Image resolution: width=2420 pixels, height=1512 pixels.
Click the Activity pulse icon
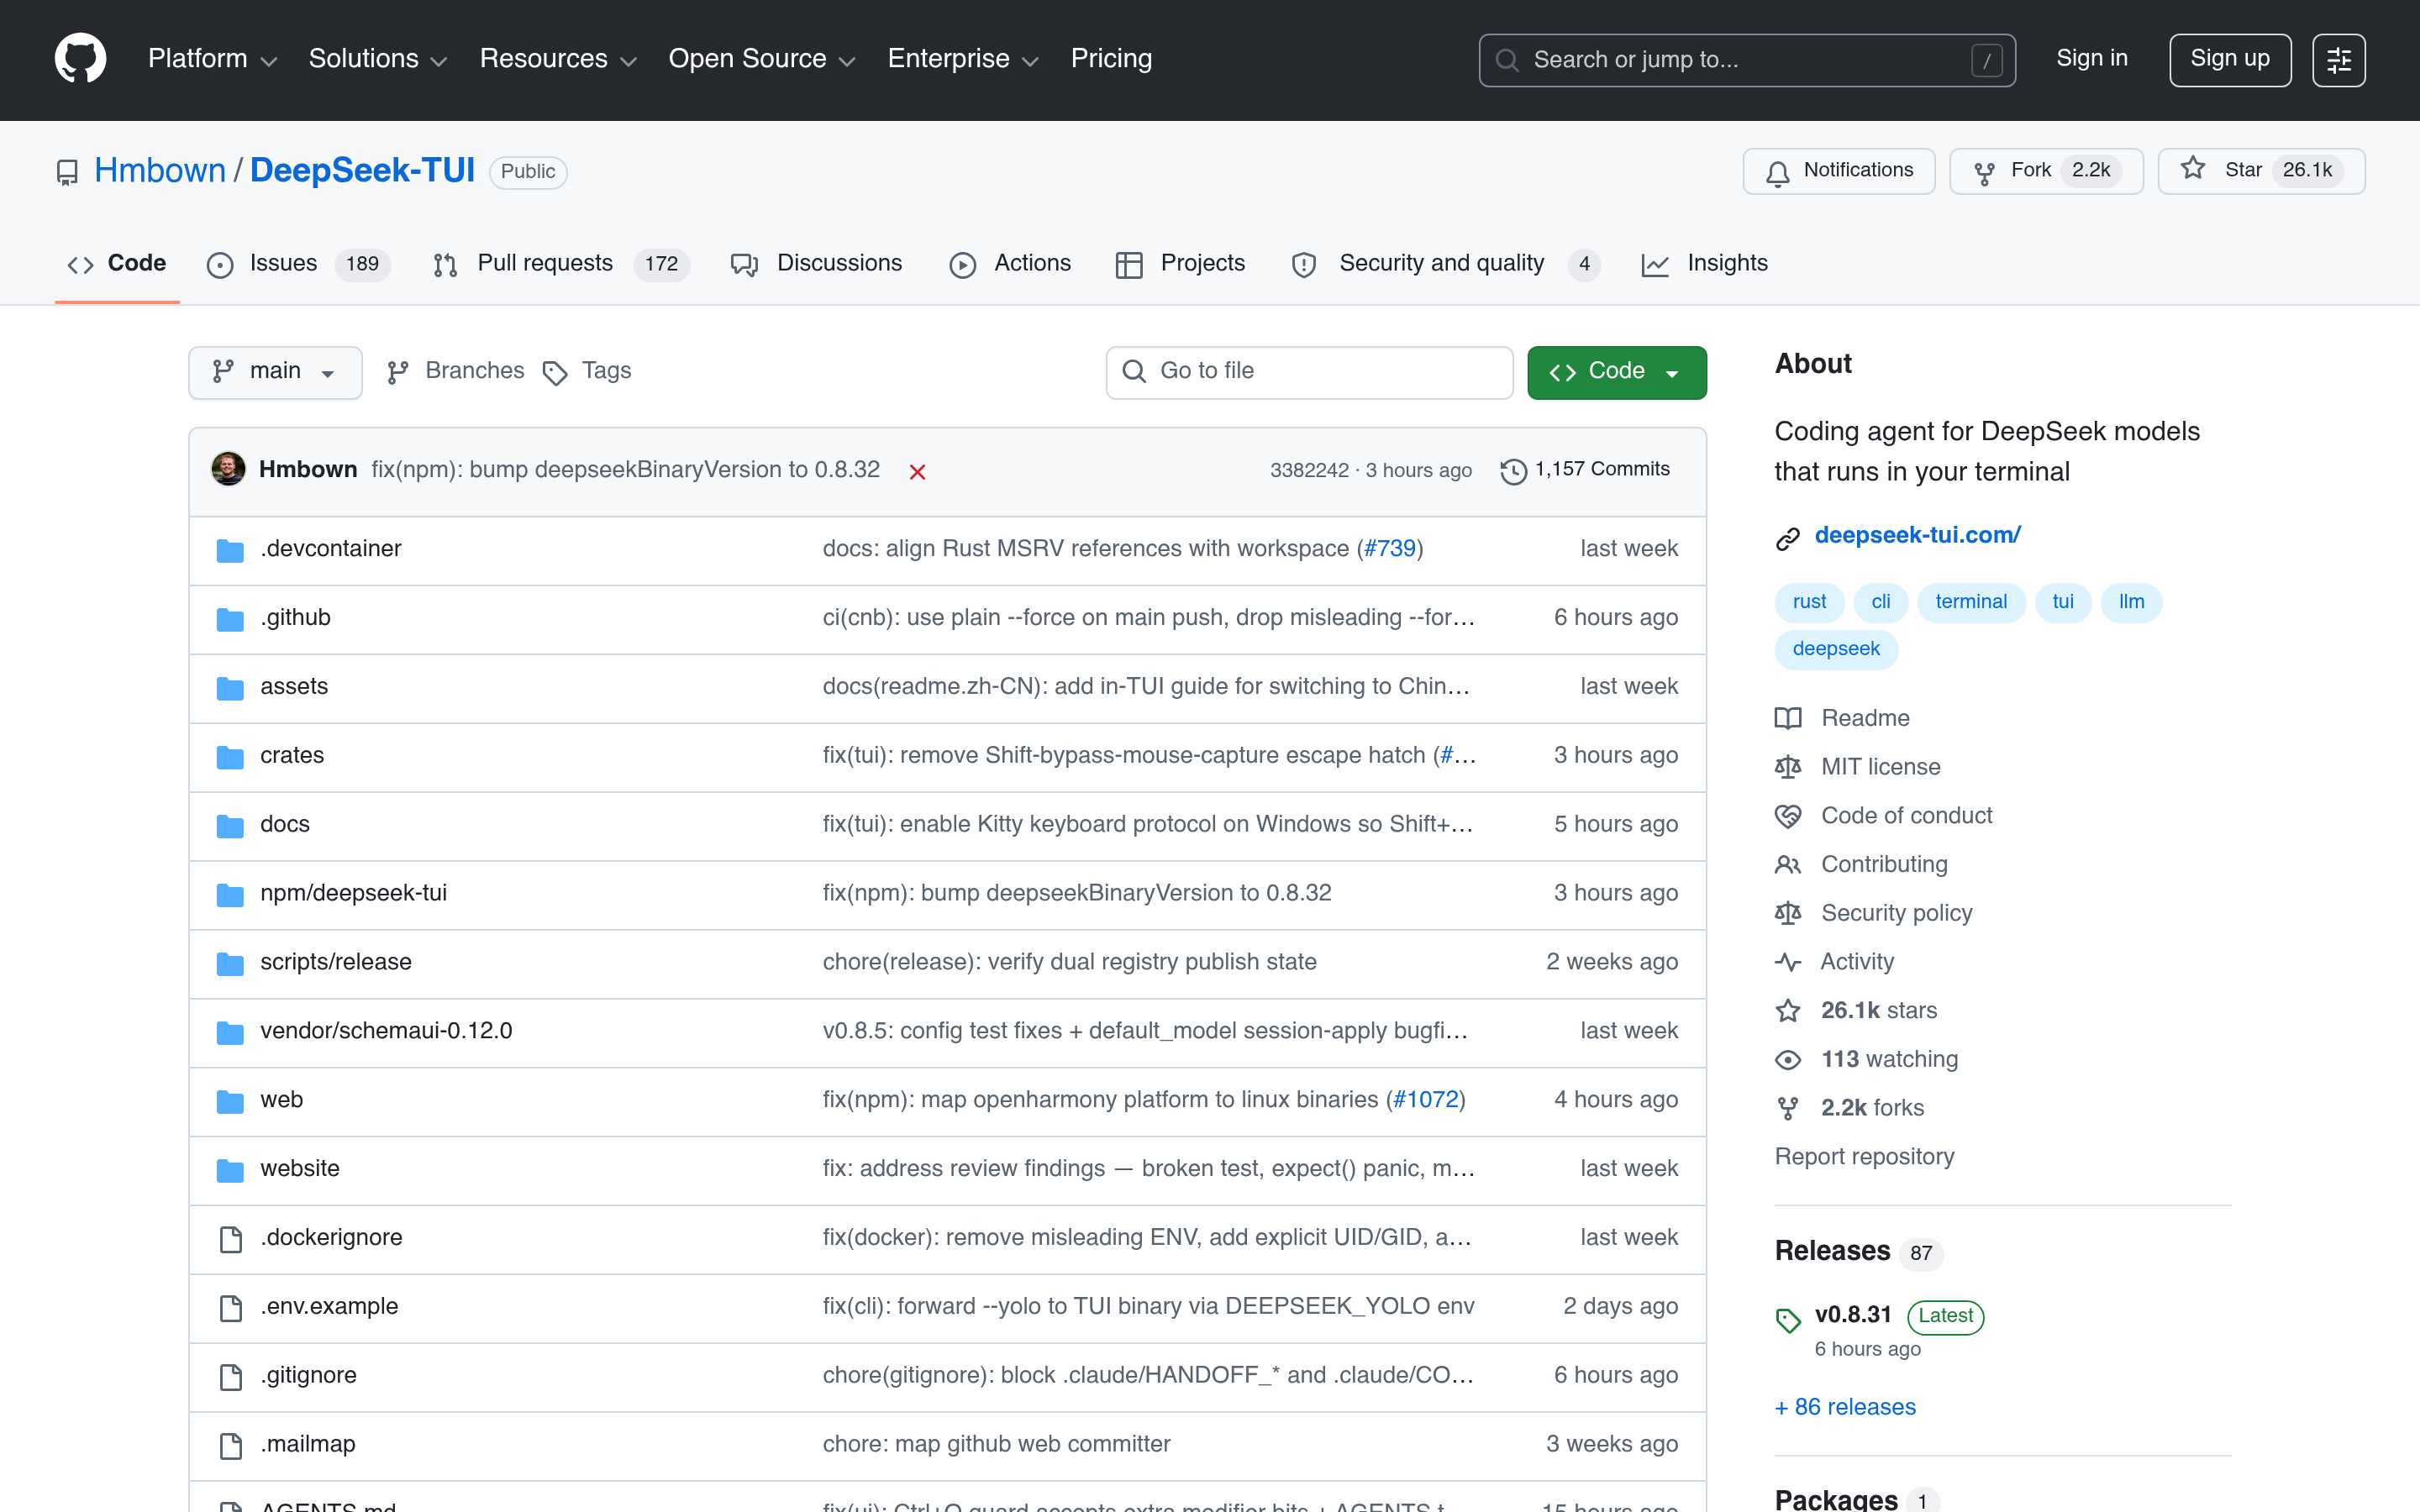[1788, 962]
